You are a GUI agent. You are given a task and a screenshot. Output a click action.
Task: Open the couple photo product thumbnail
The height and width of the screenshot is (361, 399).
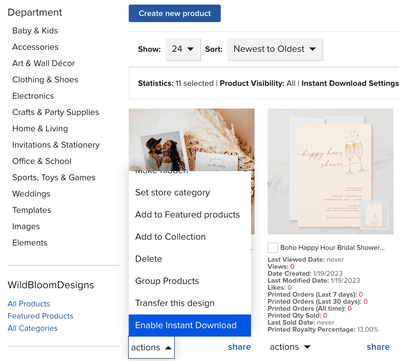(x=192, y=140)
